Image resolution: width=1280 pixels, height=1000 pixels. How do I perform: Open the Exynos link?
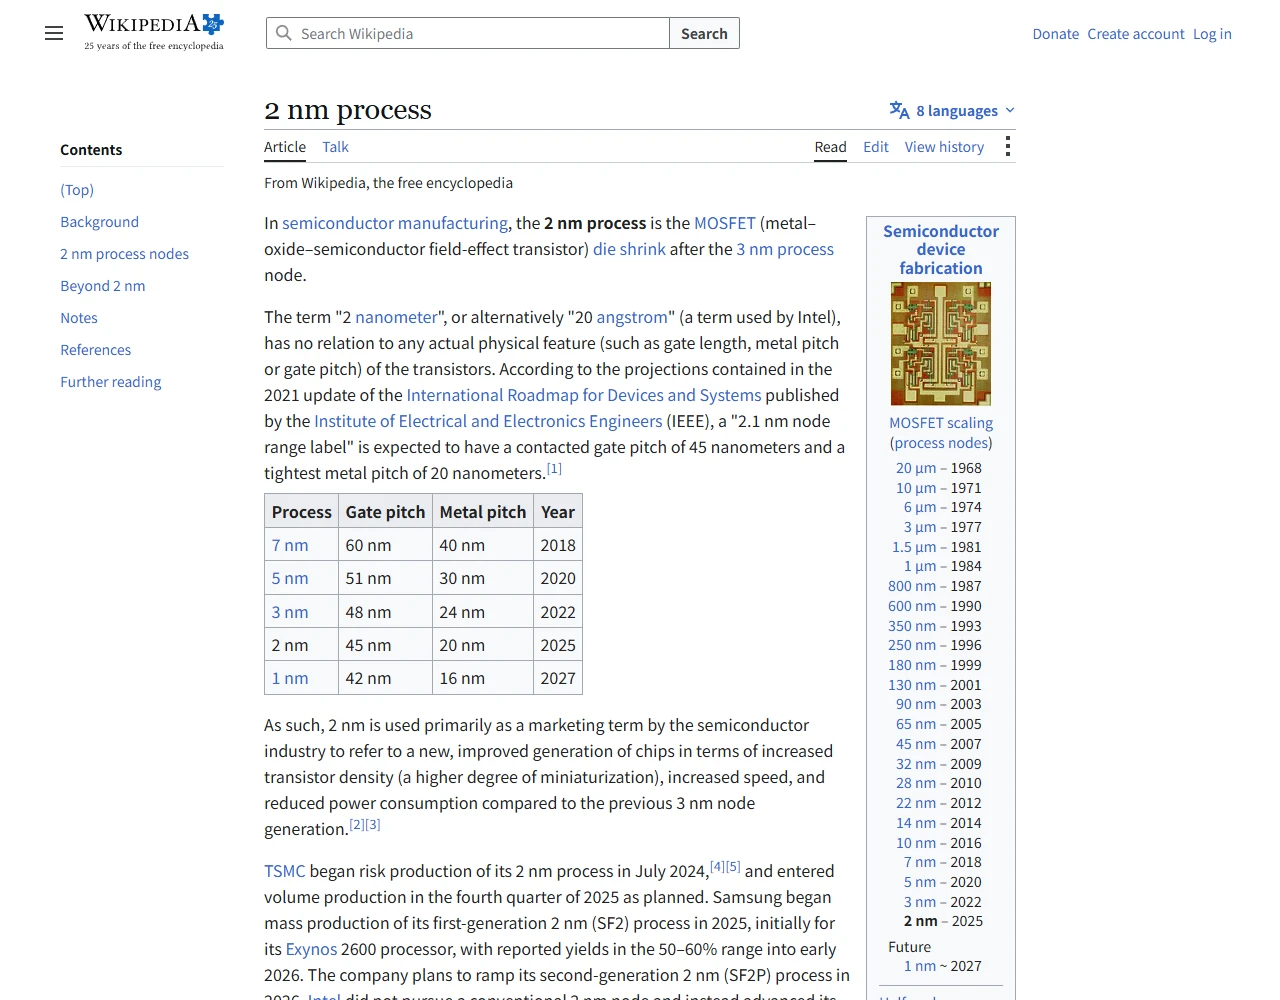pos(311,949)
